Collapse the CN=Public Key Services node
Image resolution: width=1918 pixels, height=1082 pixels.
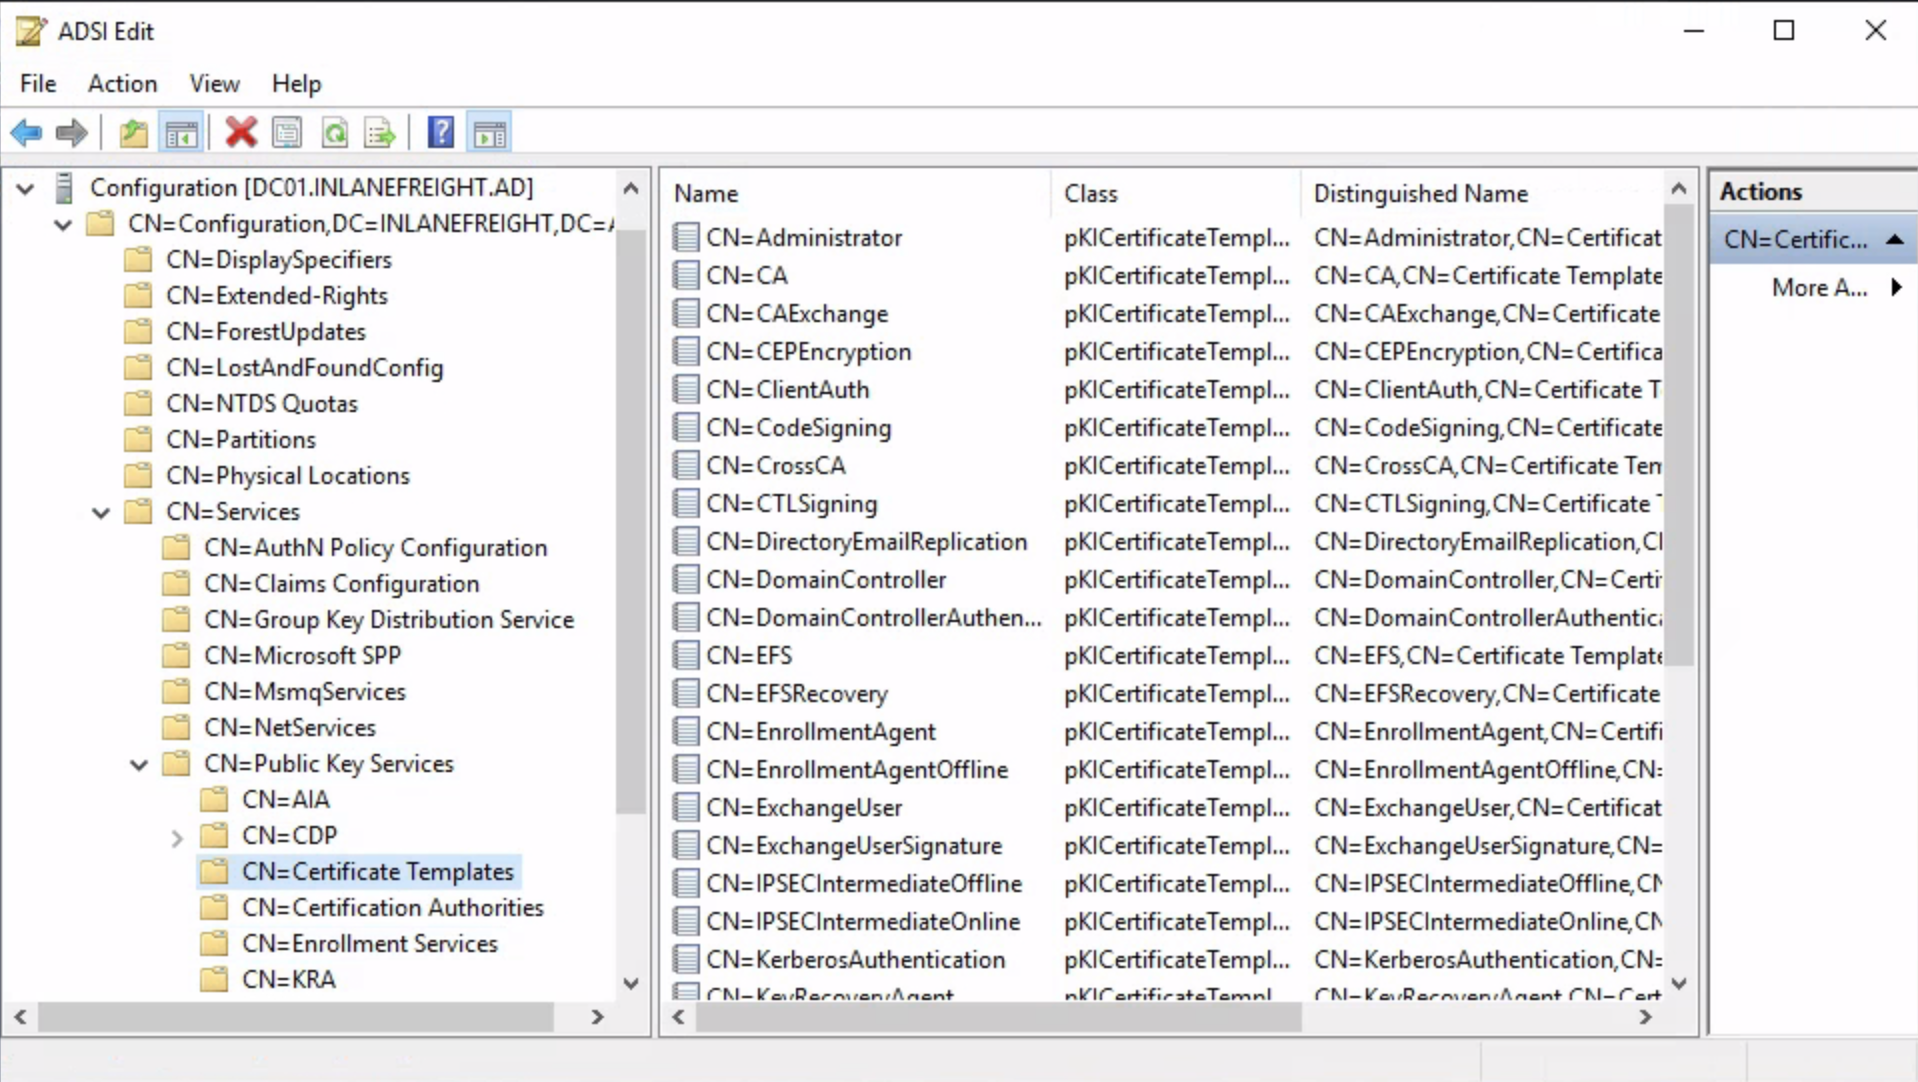(139, 765)
